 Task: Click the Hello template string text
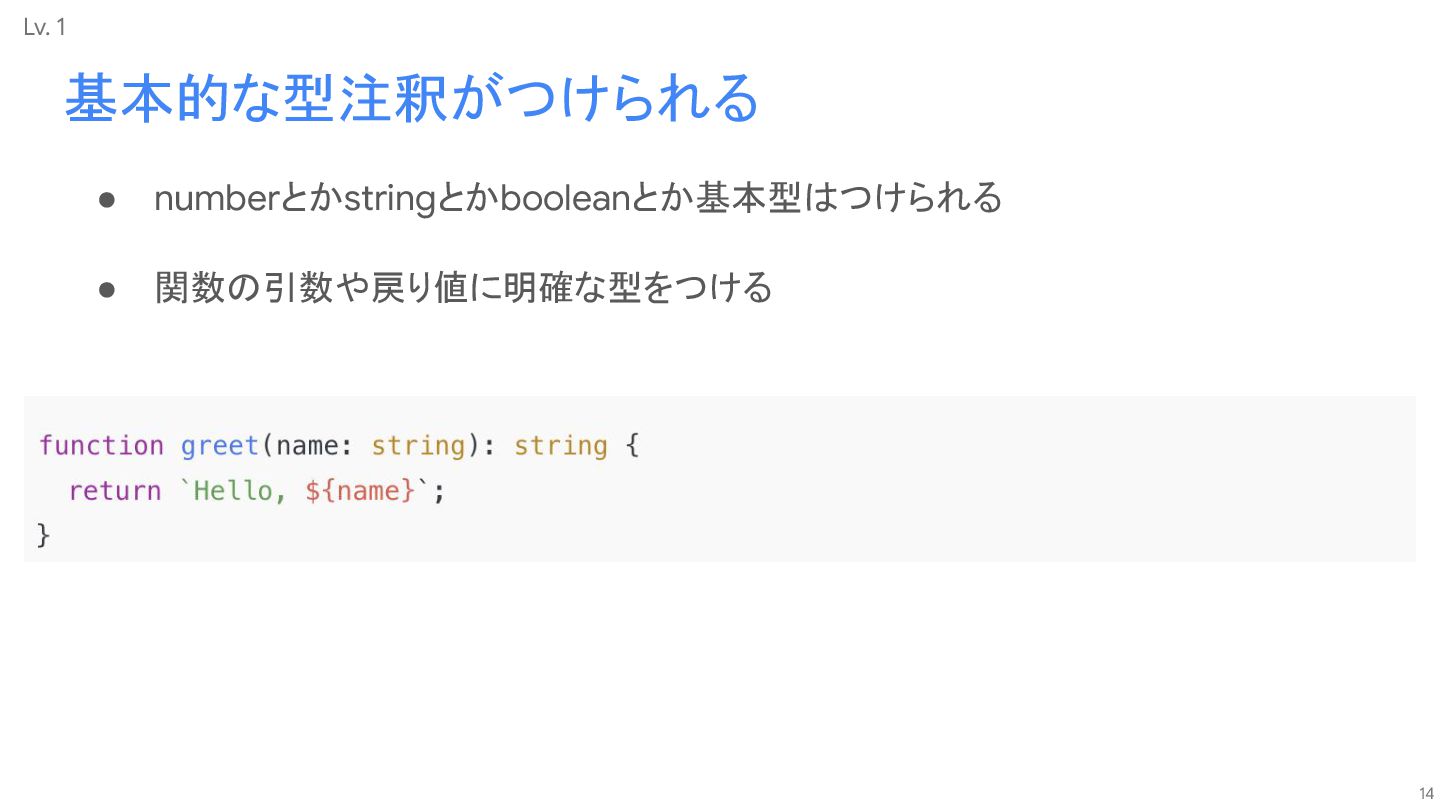pos(239,491)
